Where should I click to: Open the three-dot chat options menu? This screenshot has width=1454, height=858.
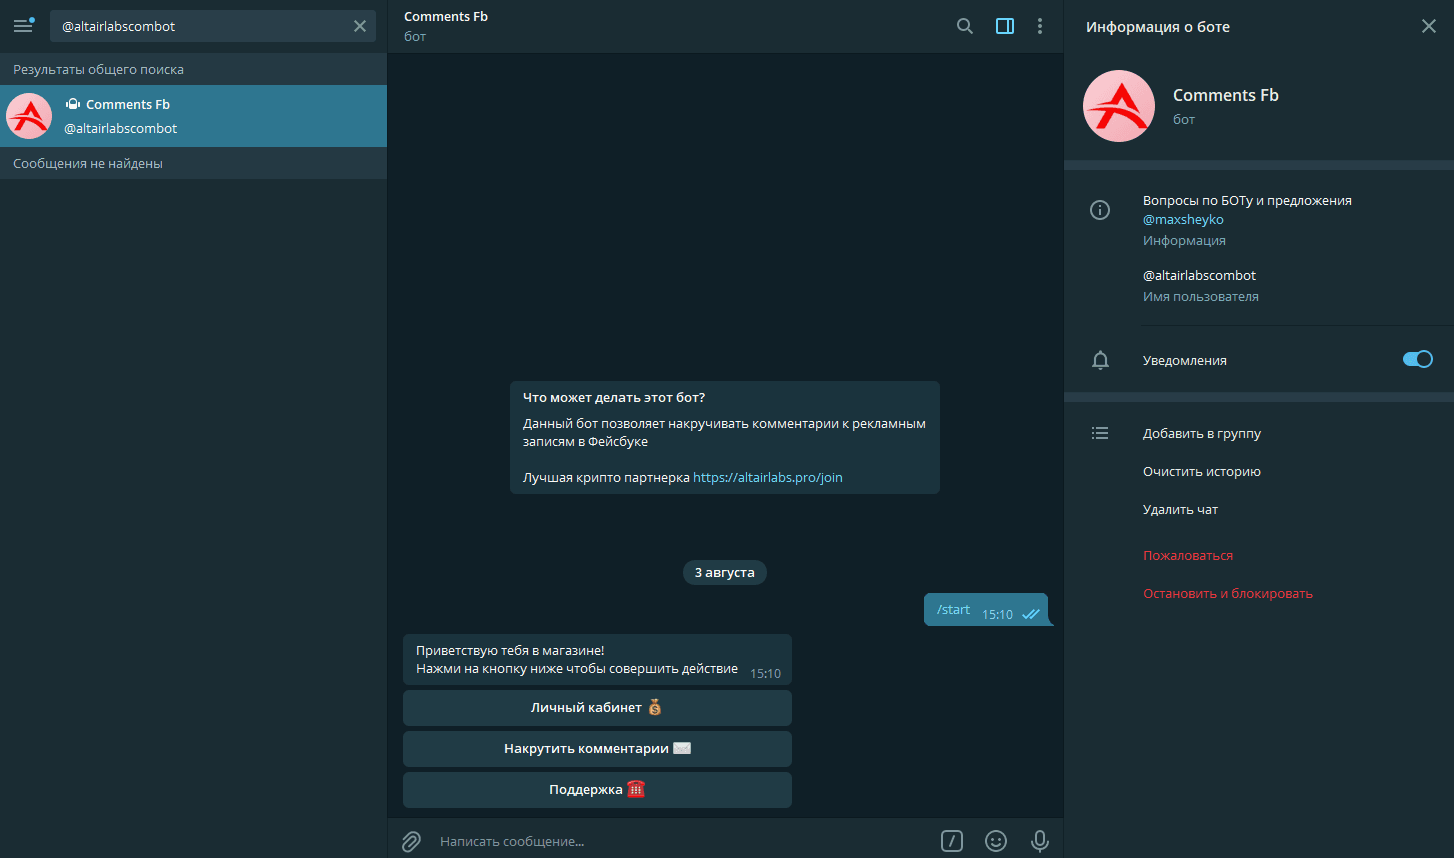[1040, 26]
